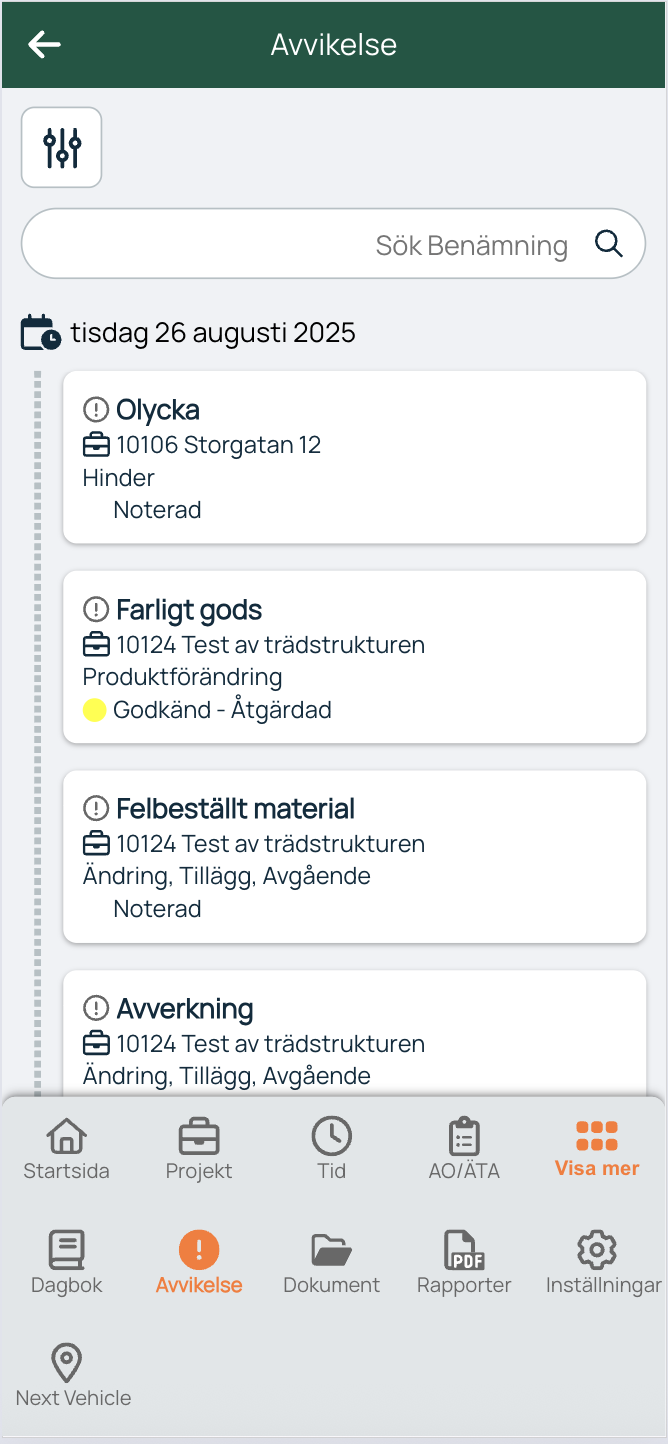Click the calendar icon next to the date
The image size is (668, 1444).
40,331
